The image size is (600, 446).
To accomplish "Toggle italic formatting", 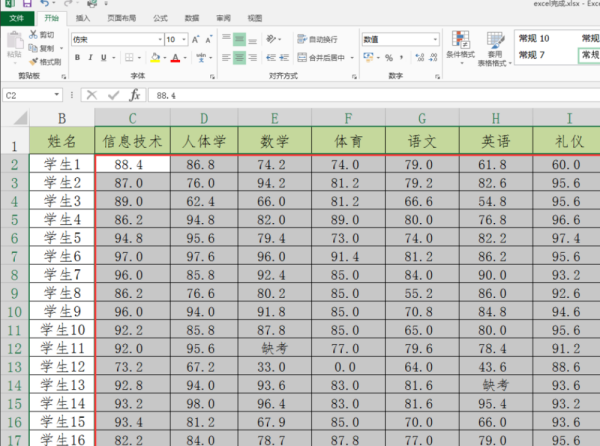I will pos(91,58).
